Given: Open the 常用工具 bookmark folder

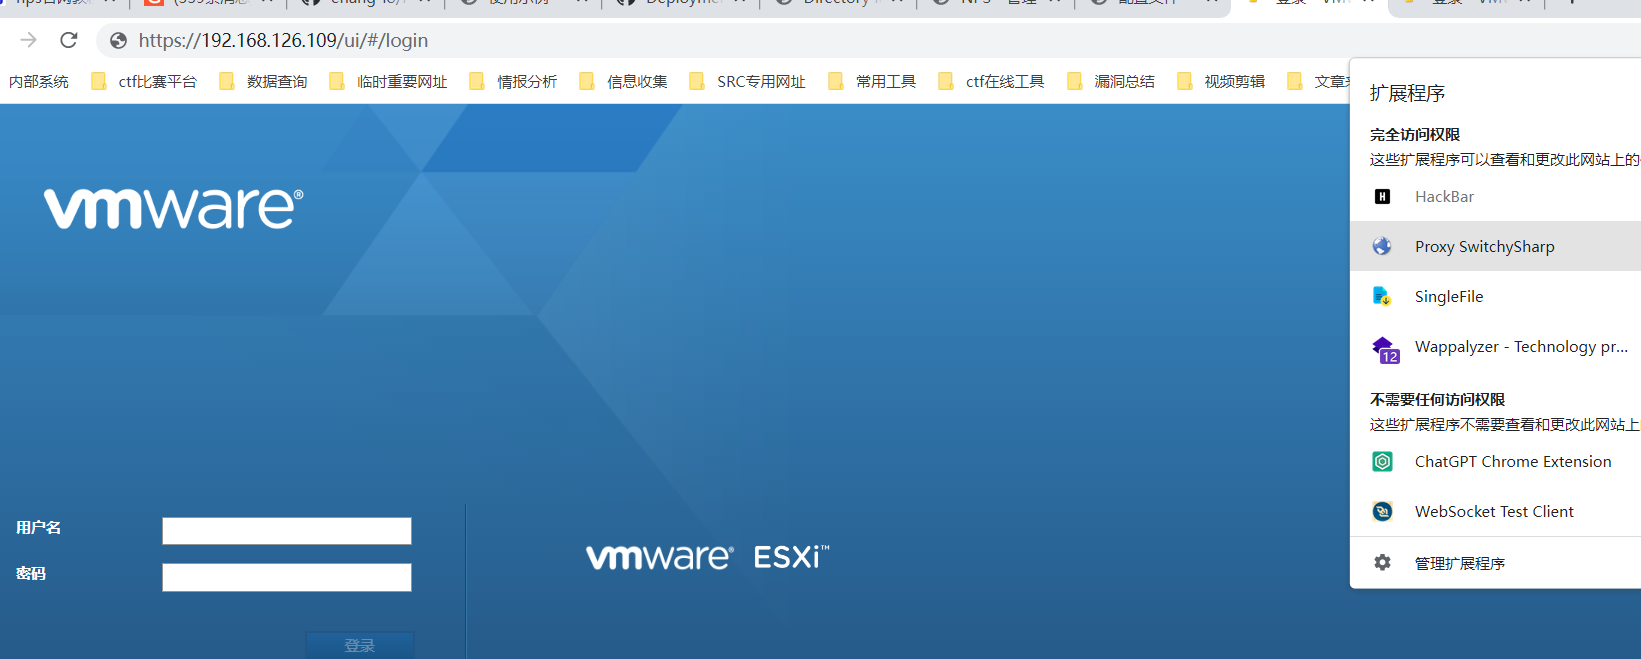Looking at the screenshot, I should [x=872, y=82].
